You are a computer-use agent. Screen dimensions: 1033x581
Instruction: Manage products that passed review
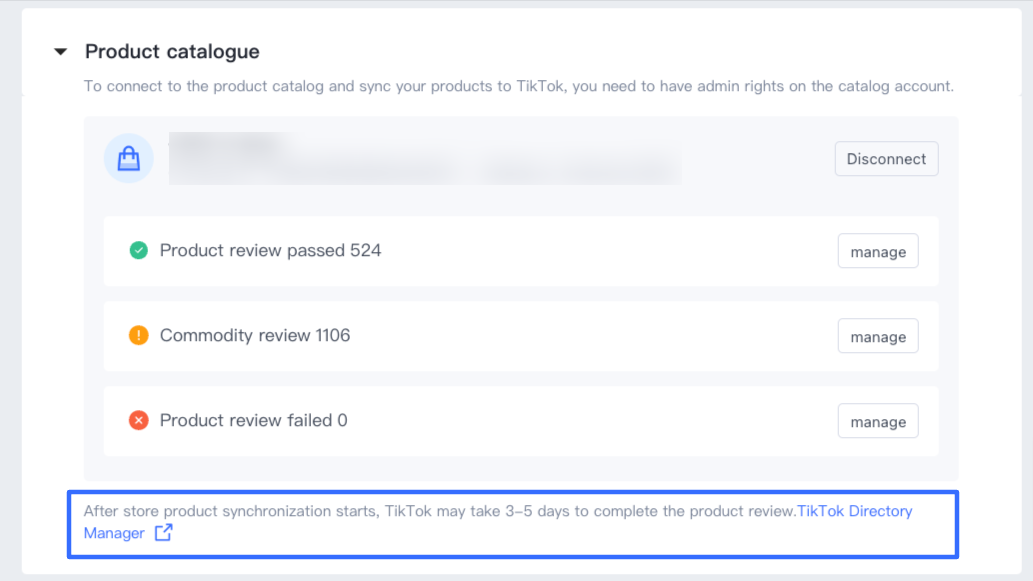click(x=877, y=252)
